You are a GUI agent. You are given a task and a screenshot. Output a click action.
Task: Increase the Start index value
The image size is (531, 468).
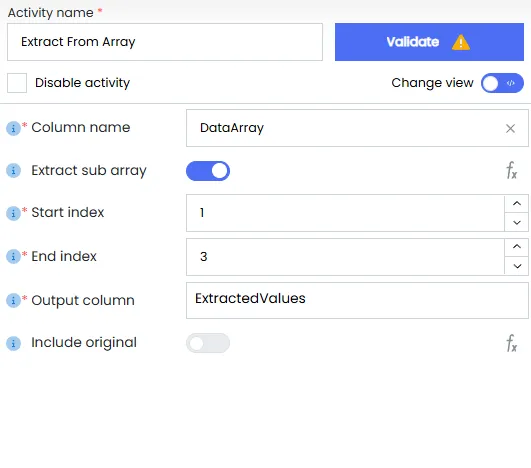pyautogui.click(x=516, y=204)
